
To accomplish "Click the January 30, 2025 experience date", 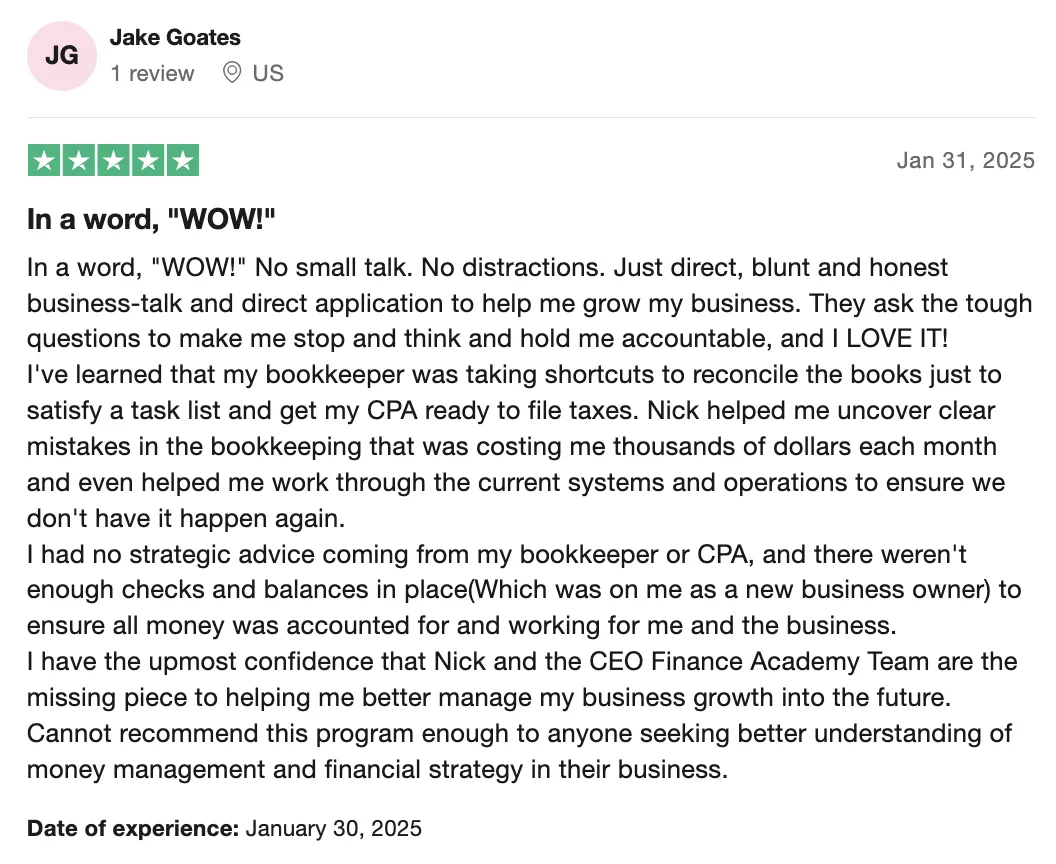I will point(333,828).
